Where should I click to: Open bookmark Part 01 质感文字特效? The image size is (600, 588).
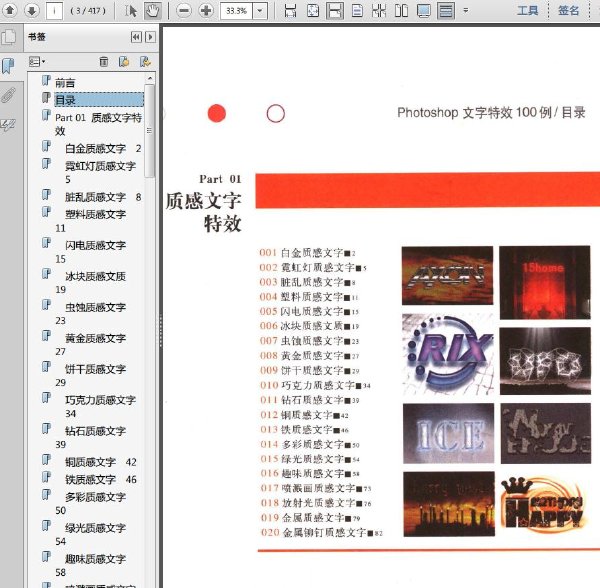98,124
